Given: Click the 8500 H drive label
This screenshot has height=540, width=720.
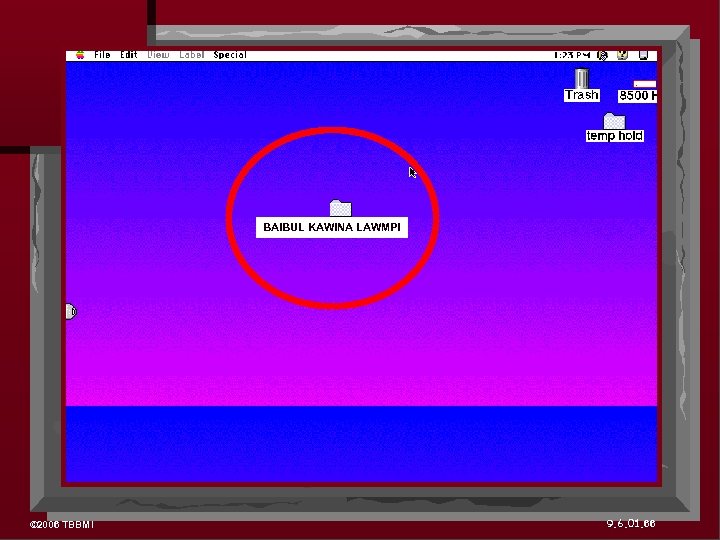Looking at the screenshot, I should pyautogui.click(x=637, y=96).
